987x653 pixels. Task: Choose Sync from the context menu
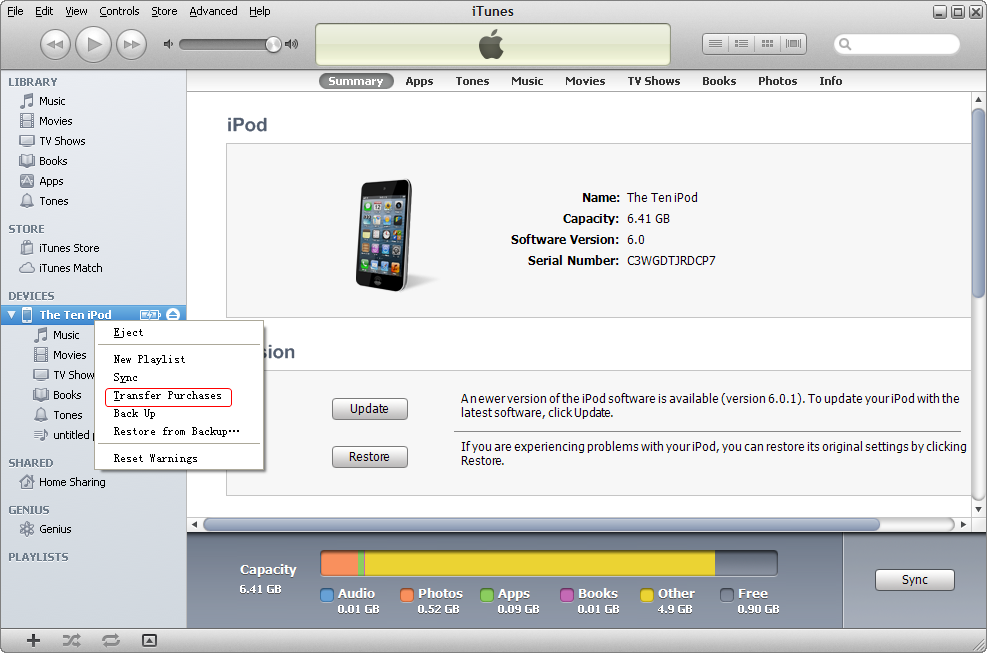[x=179, y=378]
